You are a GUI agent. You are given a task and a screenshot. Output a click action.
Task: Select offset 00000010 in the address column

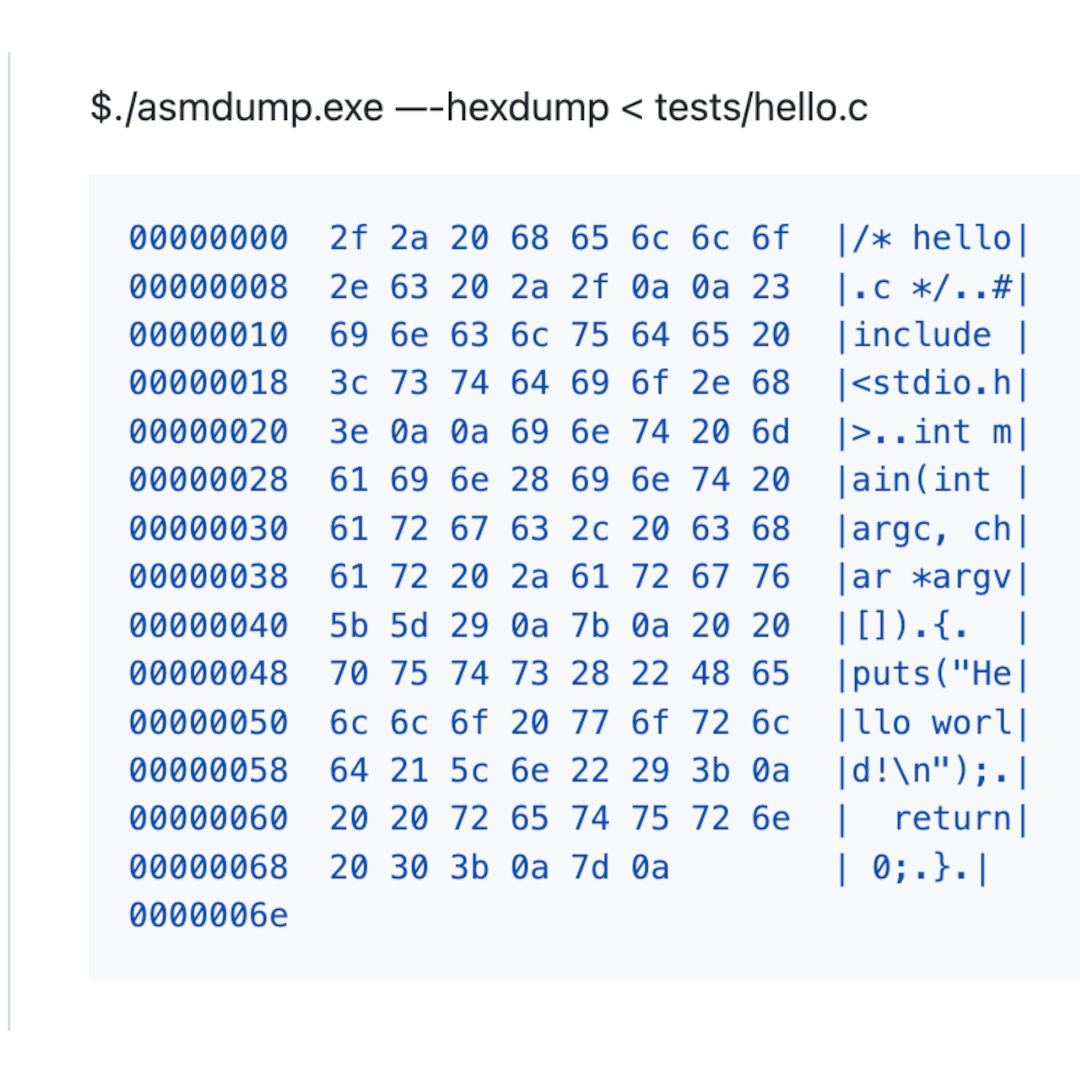[209, 335]
